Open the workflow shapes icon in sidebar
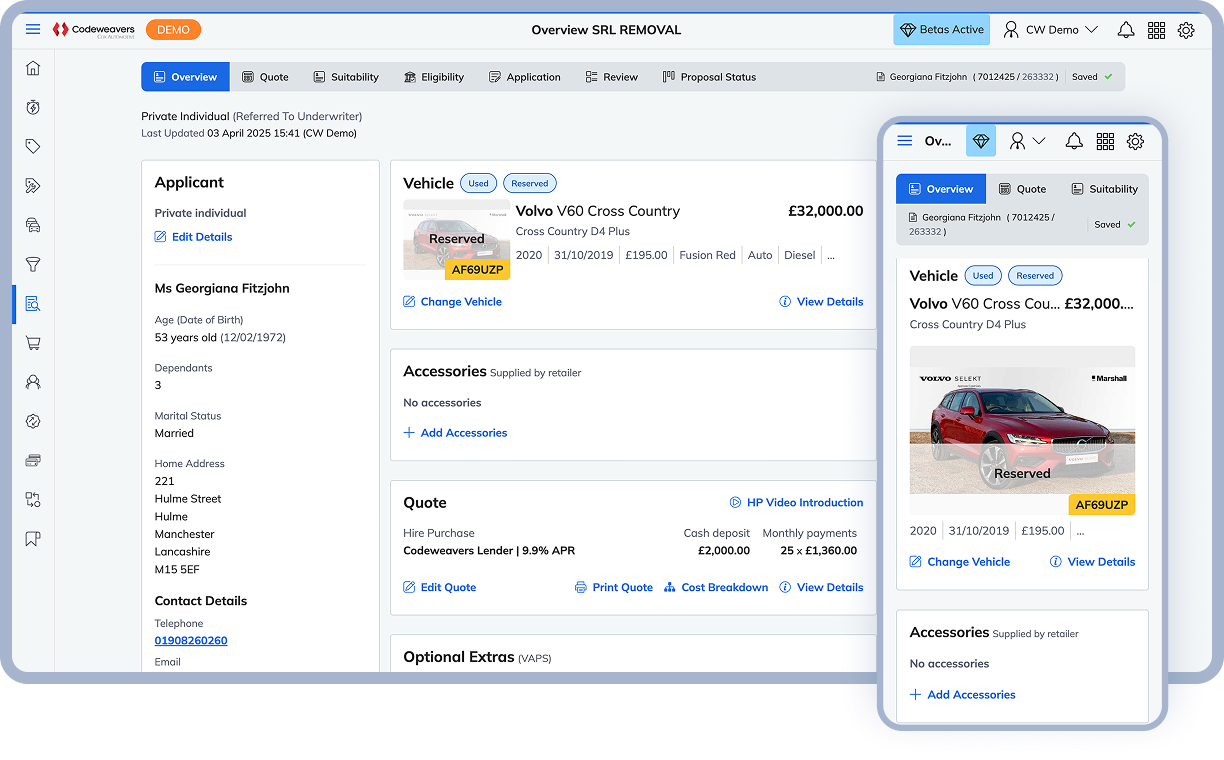 [x=33, y=500]
